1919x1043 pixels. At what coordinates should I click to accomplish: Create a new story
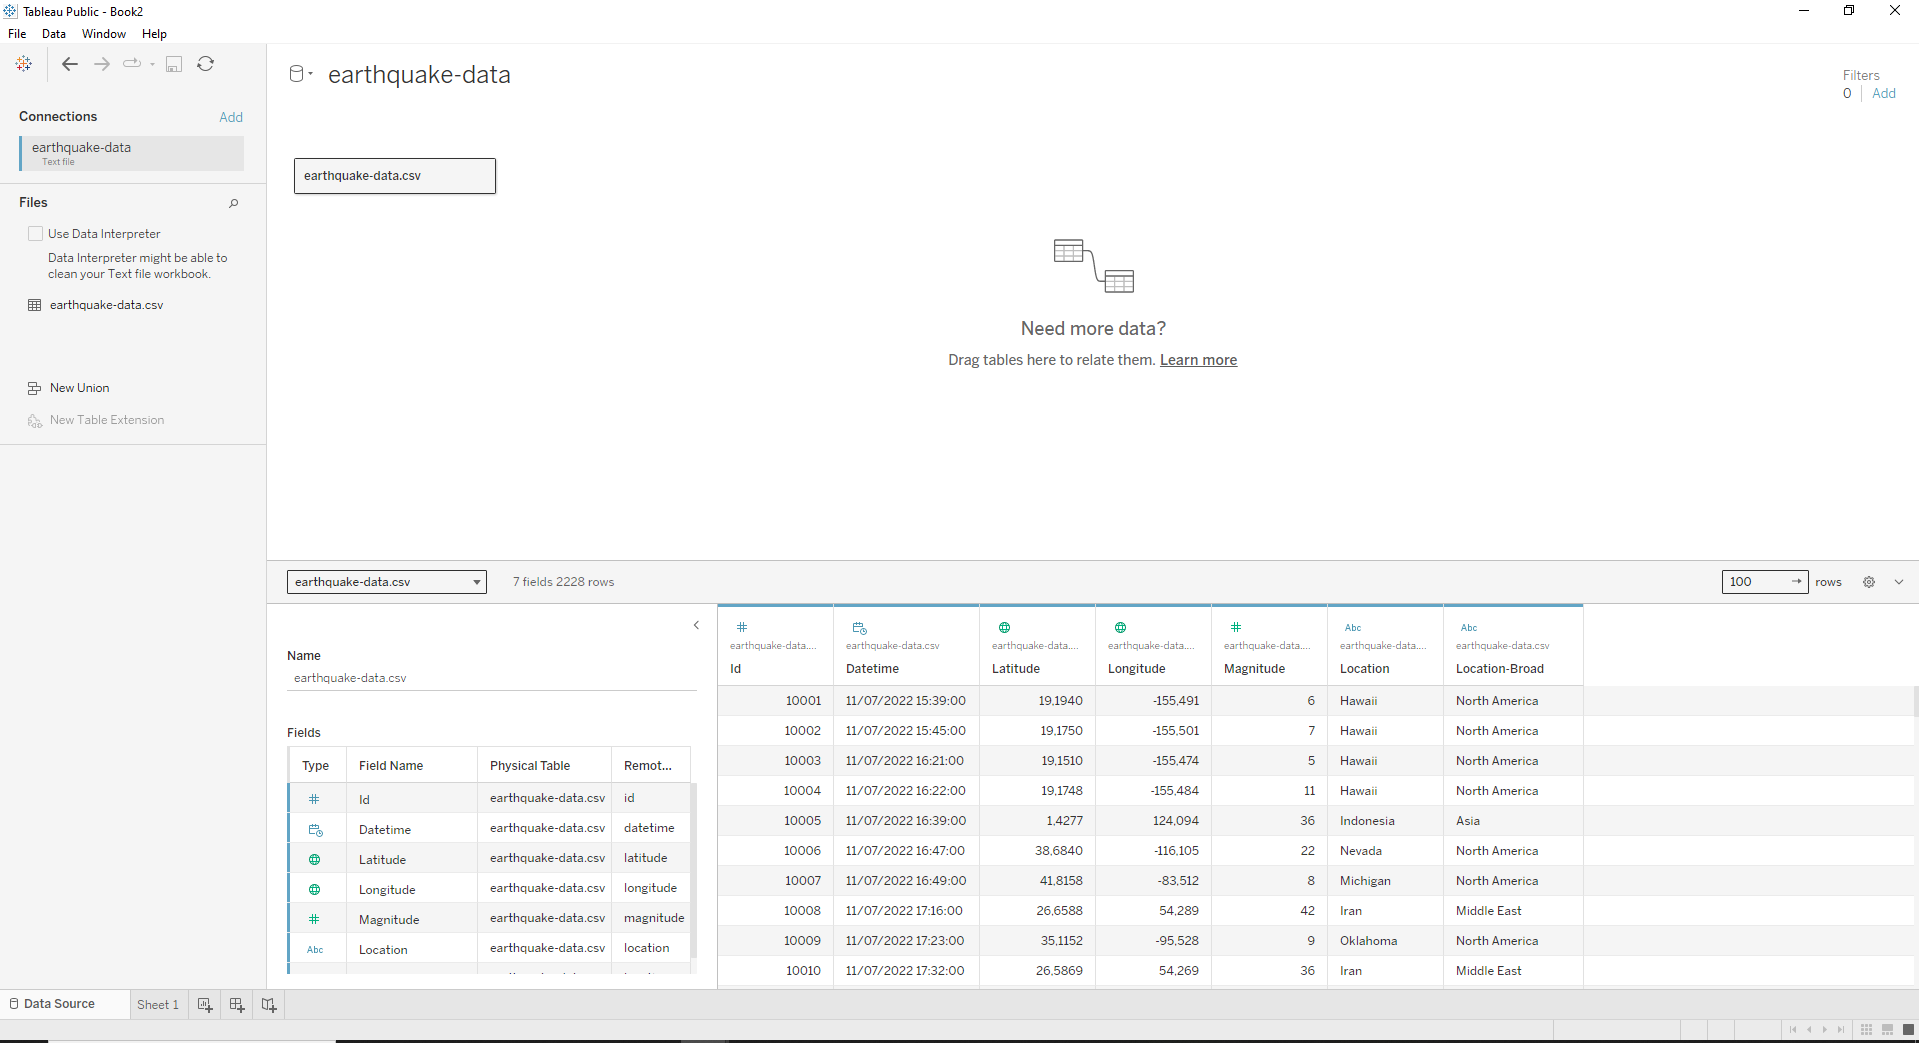click(x=269, y=1005)
